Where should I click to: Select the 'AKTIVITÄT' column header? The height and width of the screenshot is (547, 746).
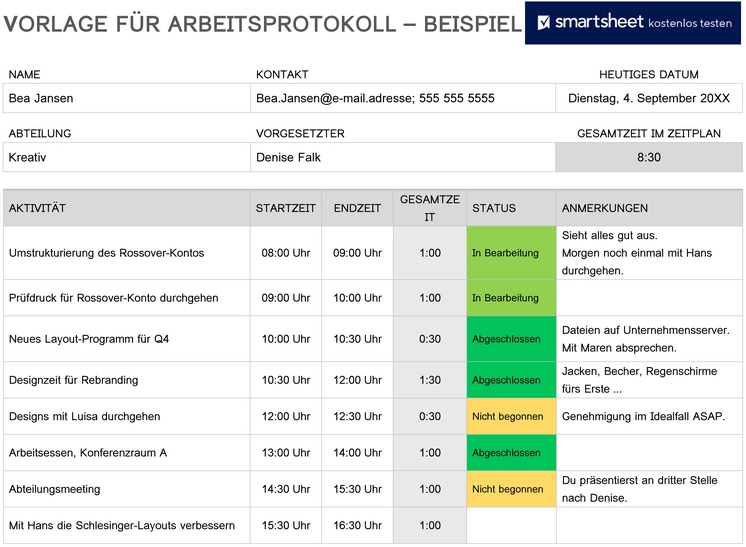(x=127, y=208)
